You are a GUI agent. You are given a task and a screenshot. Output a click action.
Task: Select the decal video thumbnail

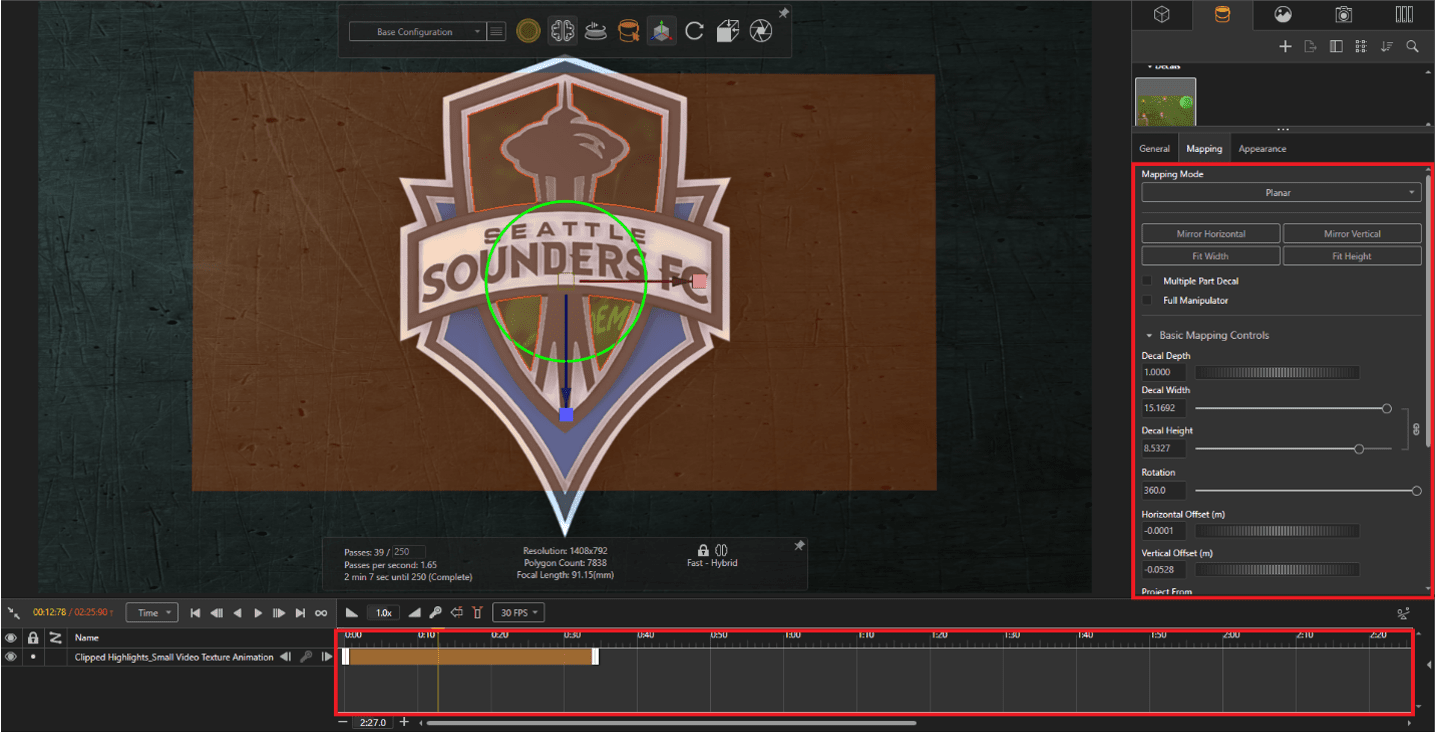[x=1165, y=102]
